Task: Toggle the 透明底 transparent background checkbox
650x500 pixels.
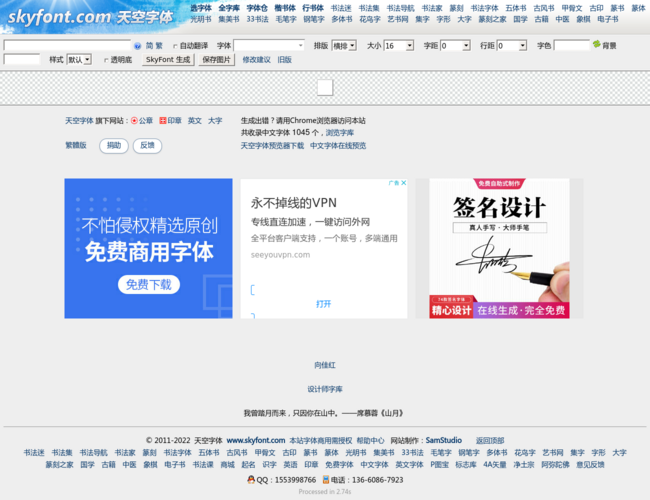Action: 106,60
